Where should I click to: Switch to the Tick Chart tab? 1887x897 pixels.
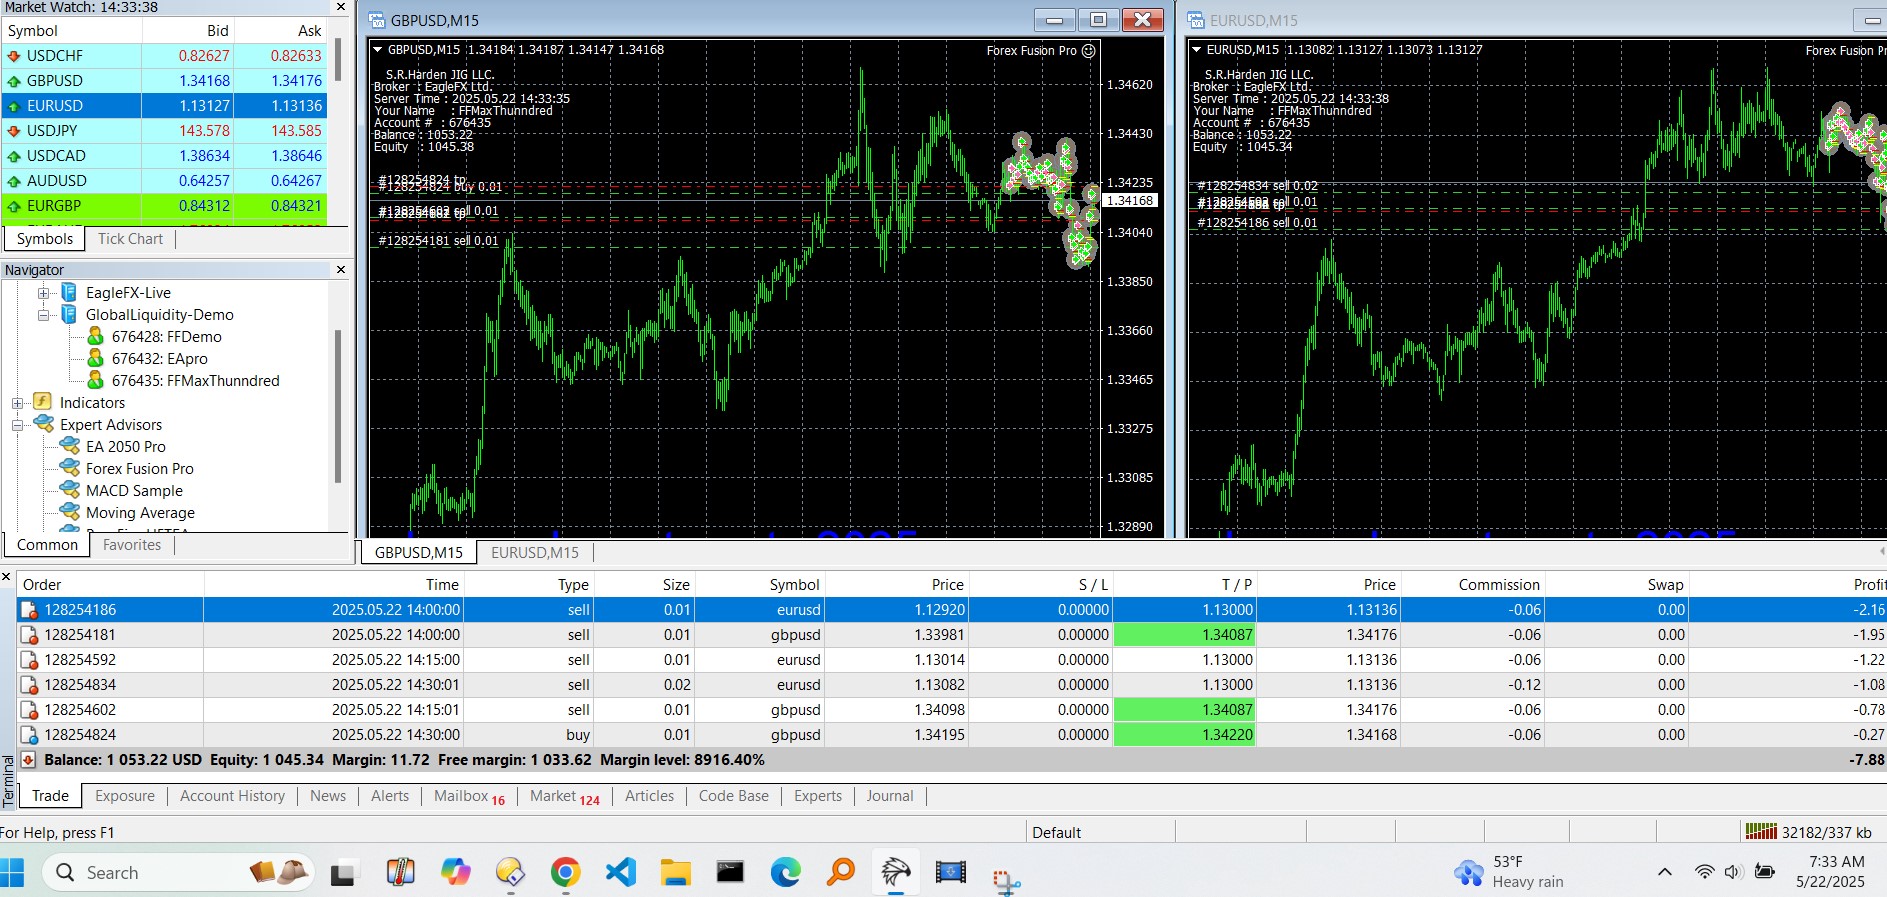[x=130, y=239]
